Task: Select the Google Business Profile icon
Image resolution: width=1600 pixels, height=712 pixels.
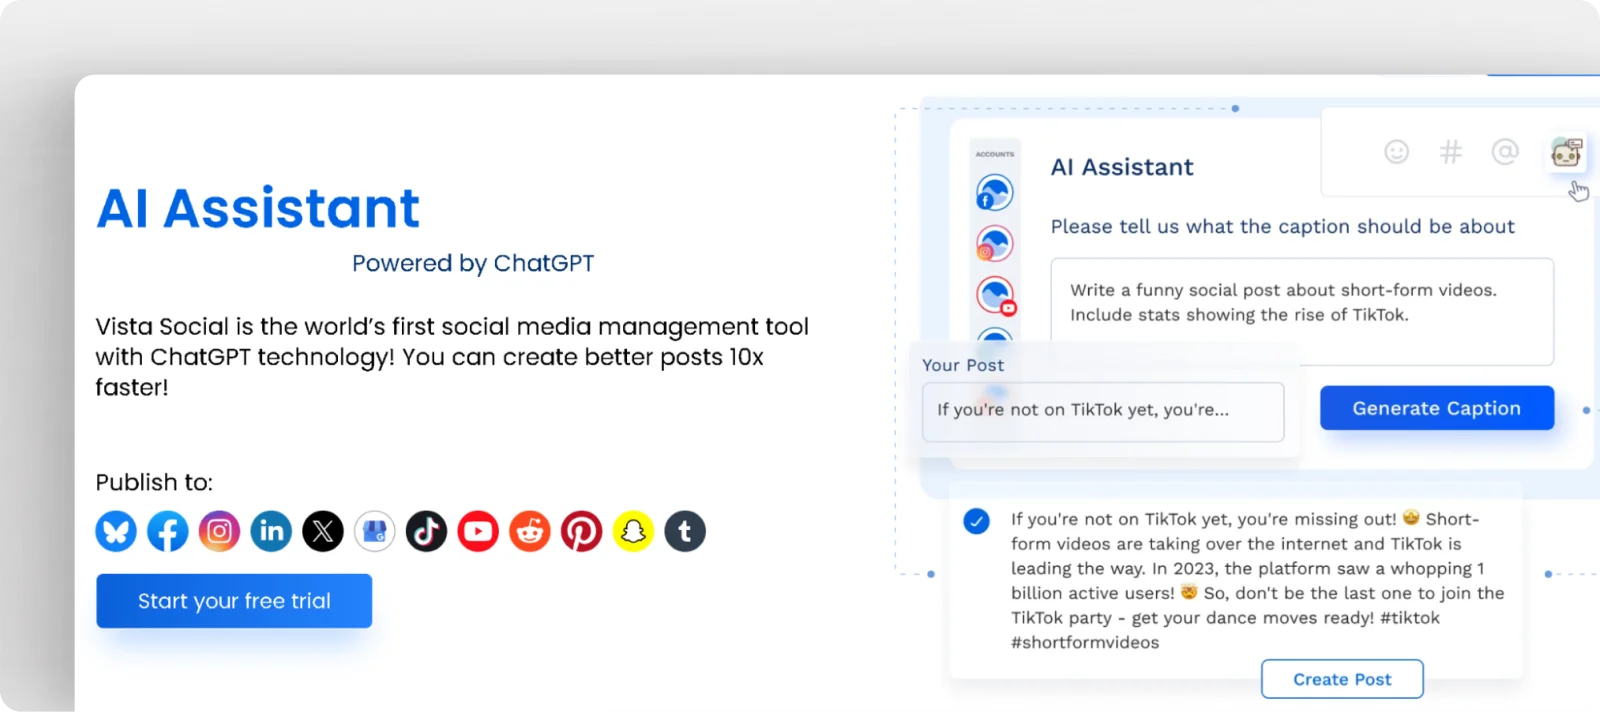Action: coord(375,531)
